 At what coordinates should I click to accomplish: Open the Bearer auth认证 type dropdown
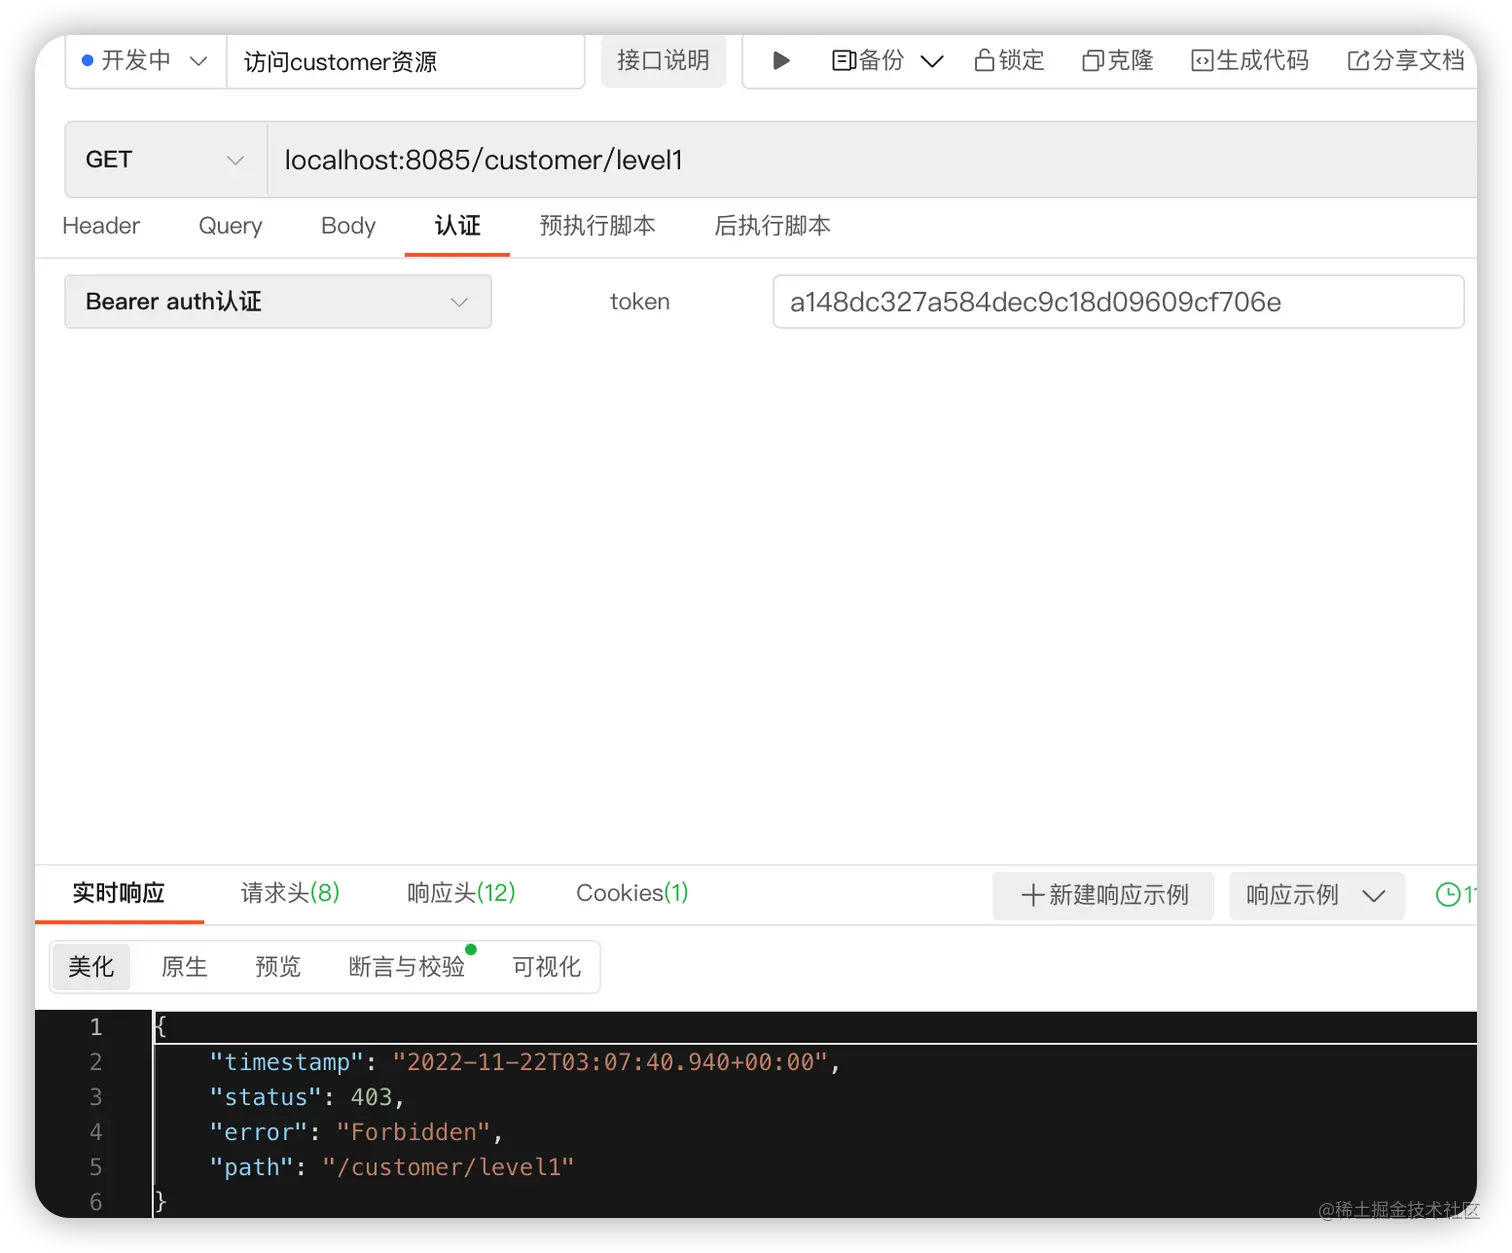coord(278,302)
